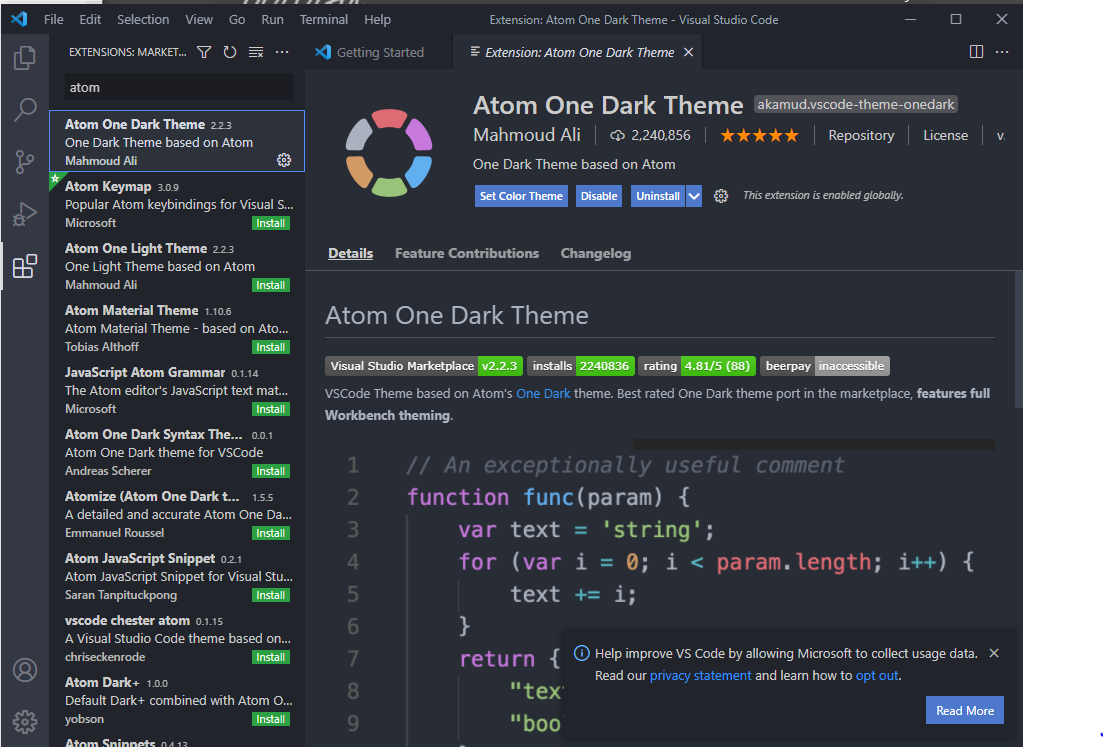Click the akamud.vscode-theme-onedark identifier
The image size is (1103, 747).
855,104
